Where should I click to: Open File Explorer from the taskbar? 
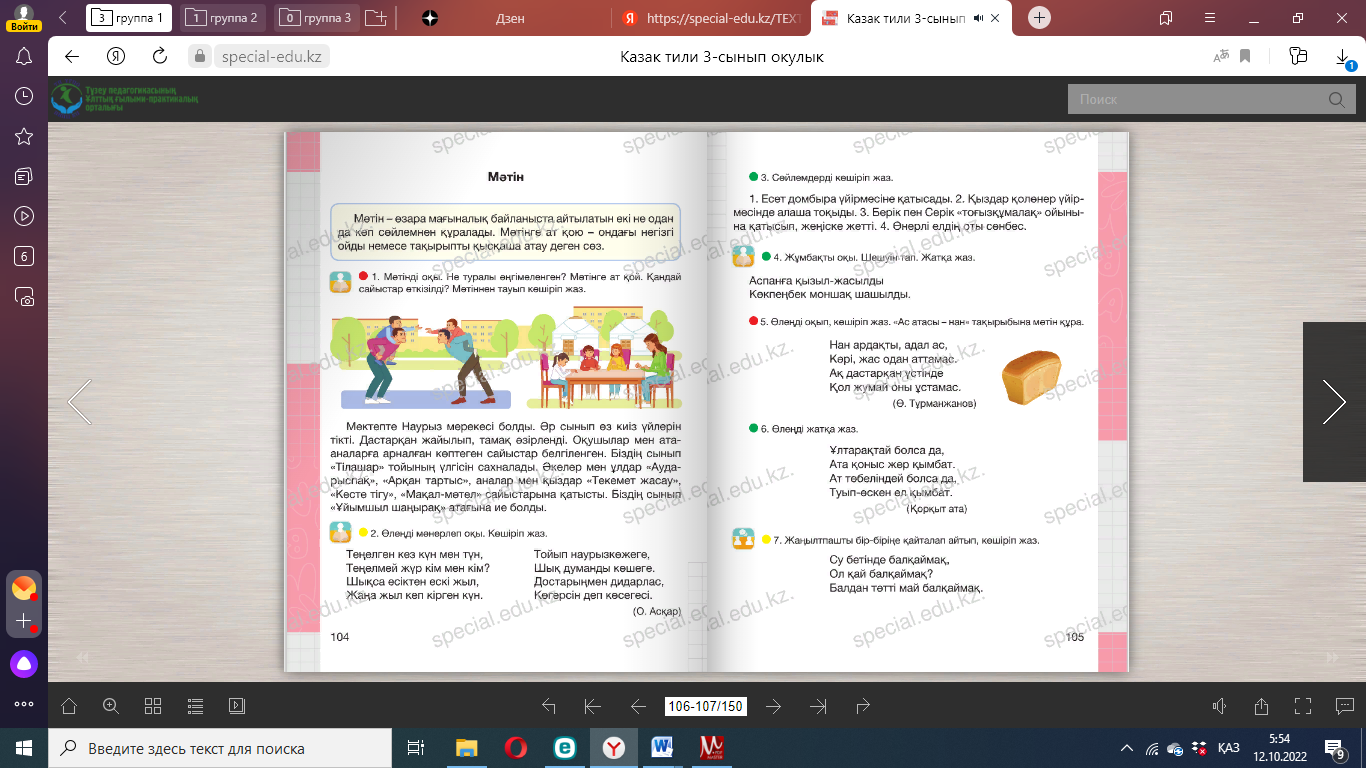(x=467, y=748)
